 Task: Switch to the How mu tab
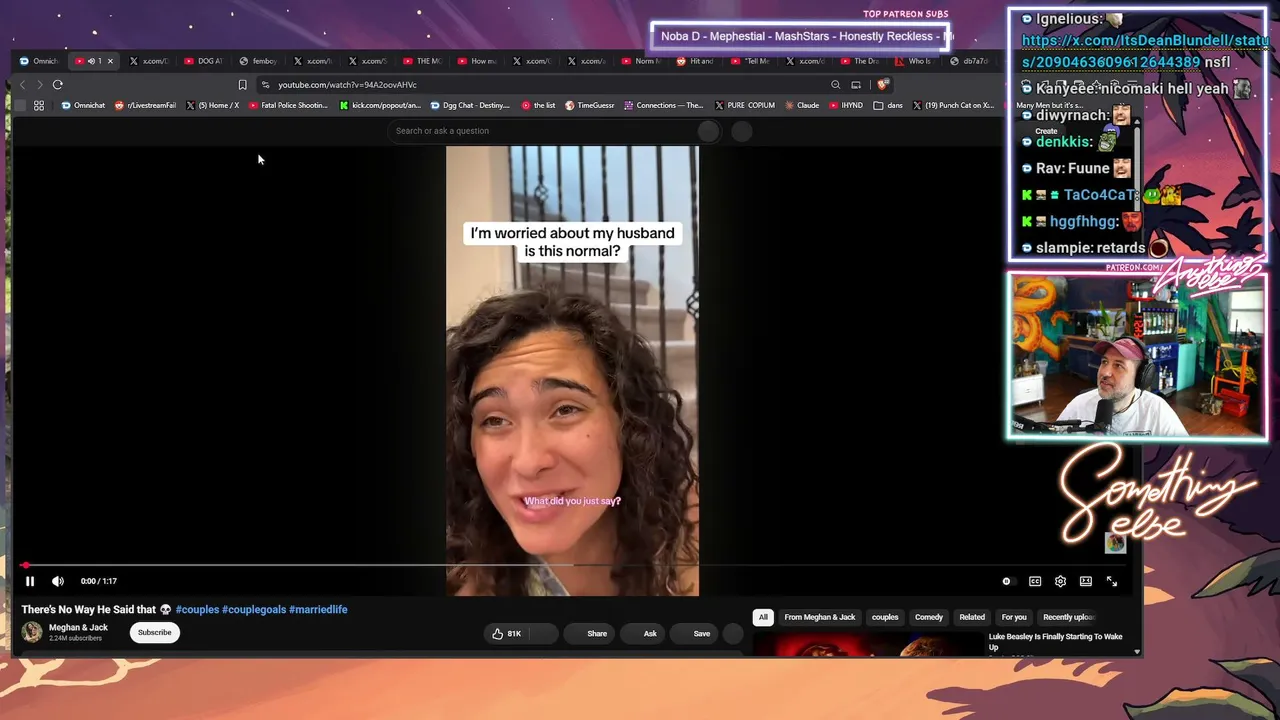[478, 61]
